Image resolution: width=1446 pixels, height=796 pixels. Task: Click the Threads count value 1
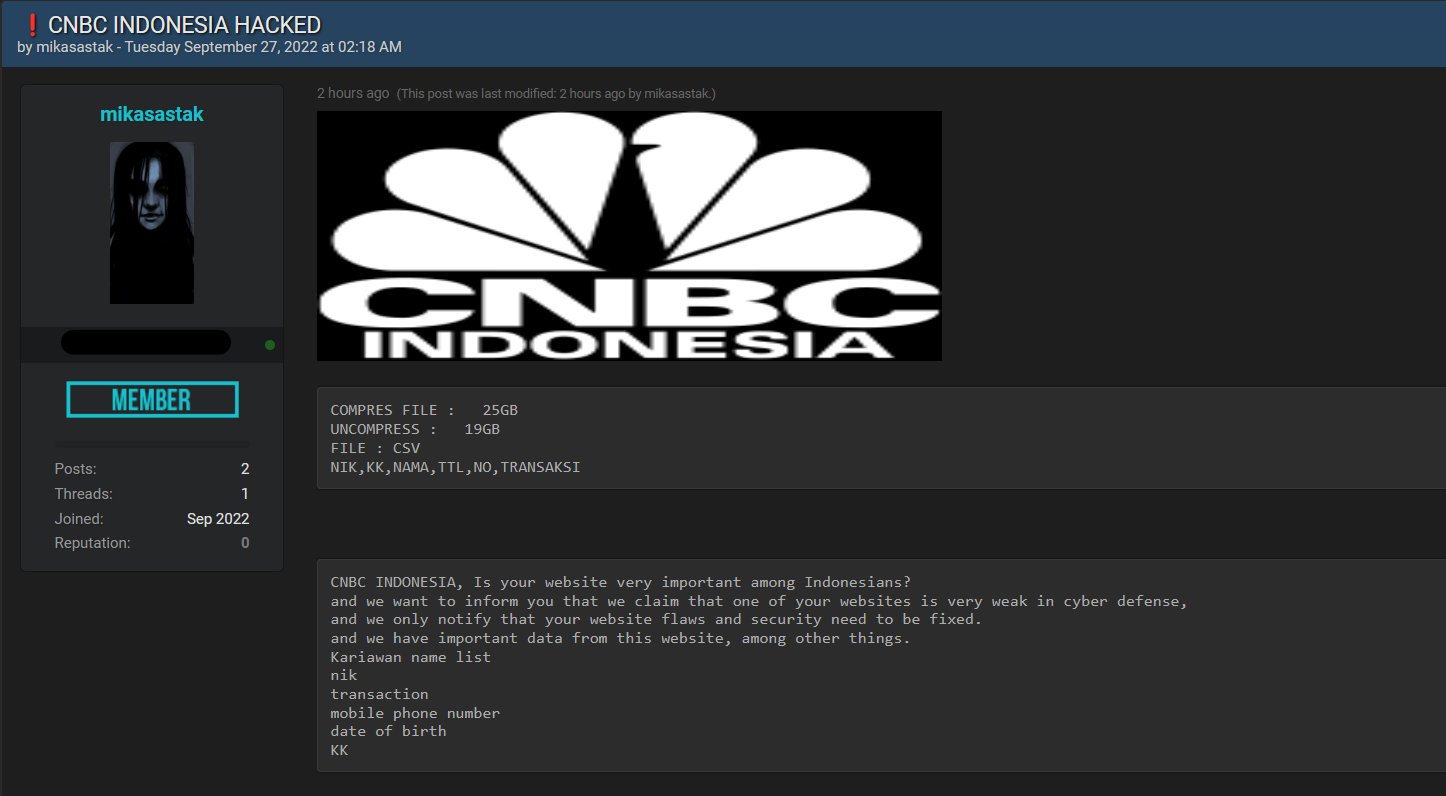pos(245,494)
